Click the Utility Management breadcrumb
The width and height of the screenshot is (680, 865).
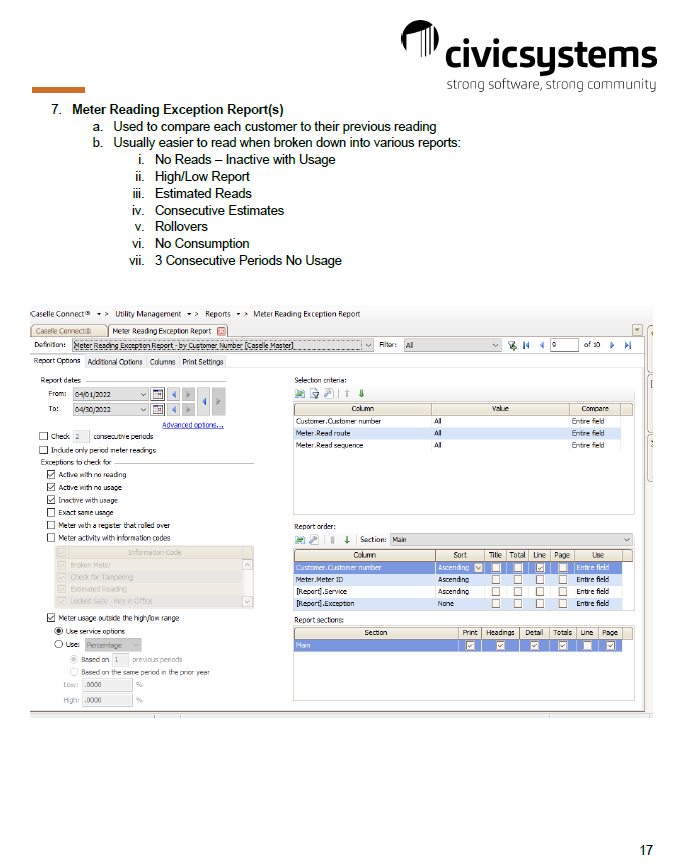tap(148, 314)
